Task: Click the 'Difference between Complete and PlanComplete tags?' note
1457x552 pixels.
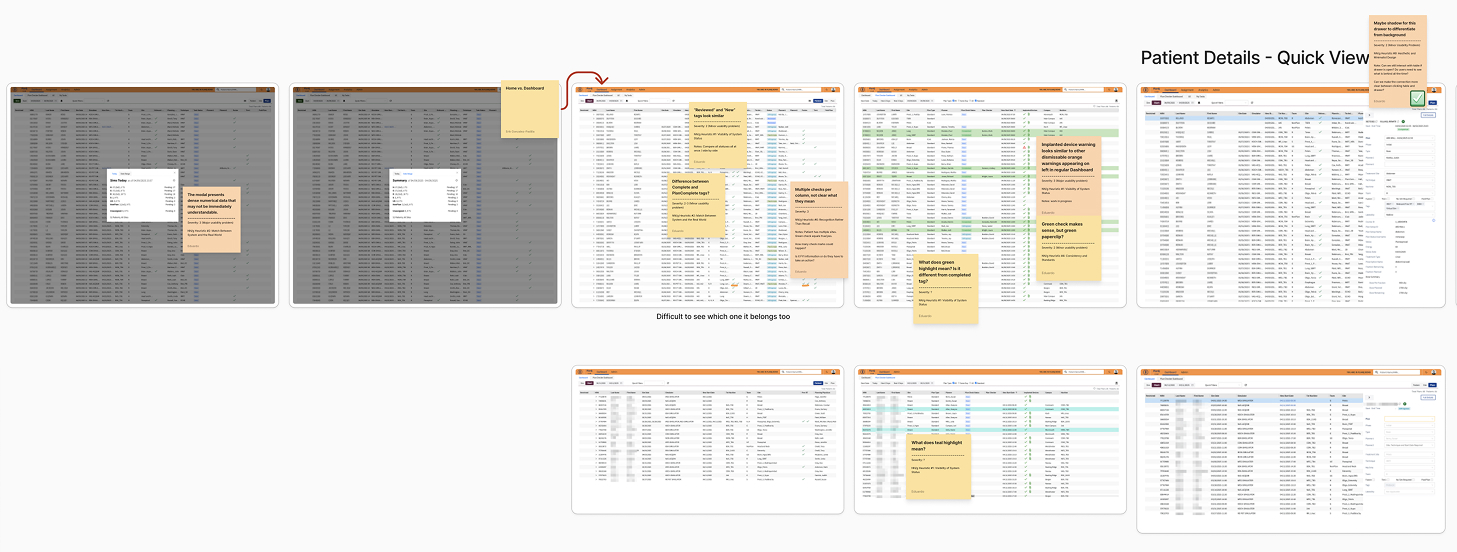Action: point(698,208)
